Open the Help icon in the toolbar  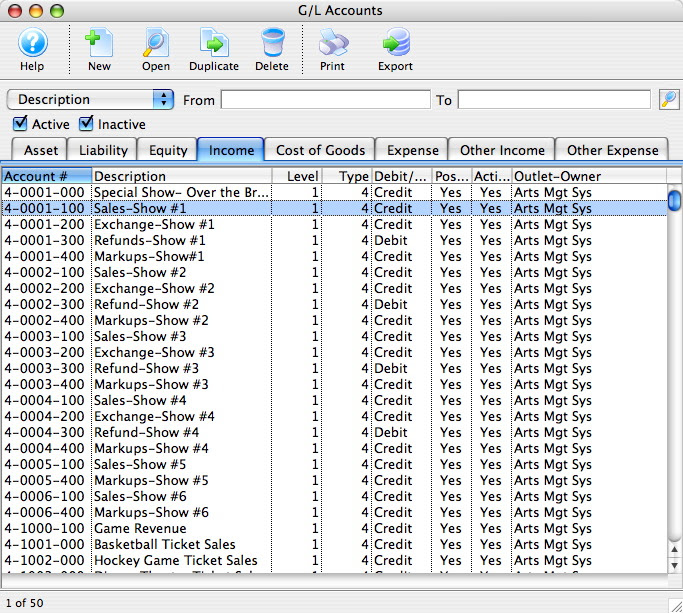[32, 49]
